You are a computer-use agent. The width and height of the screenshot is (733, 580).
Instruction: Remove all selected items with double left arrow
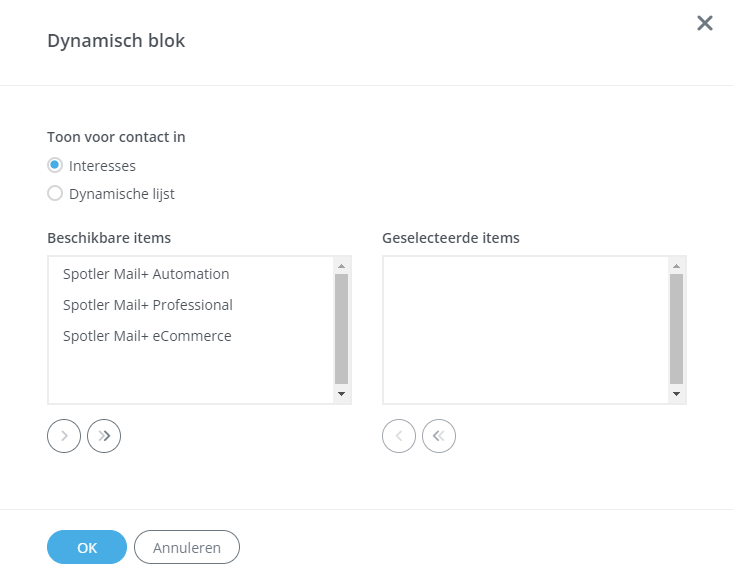(439, 436)
